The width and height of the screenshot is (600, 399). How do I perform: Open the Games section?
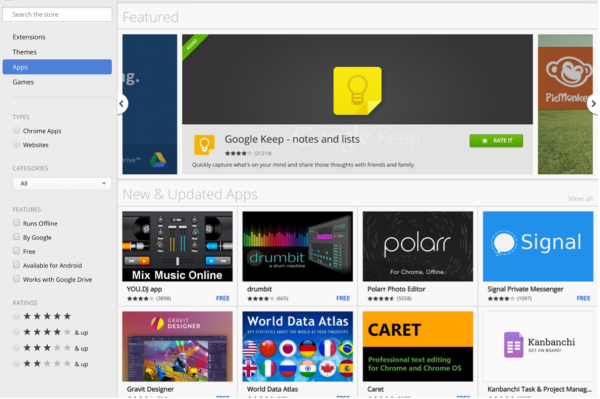coord(23,82)
